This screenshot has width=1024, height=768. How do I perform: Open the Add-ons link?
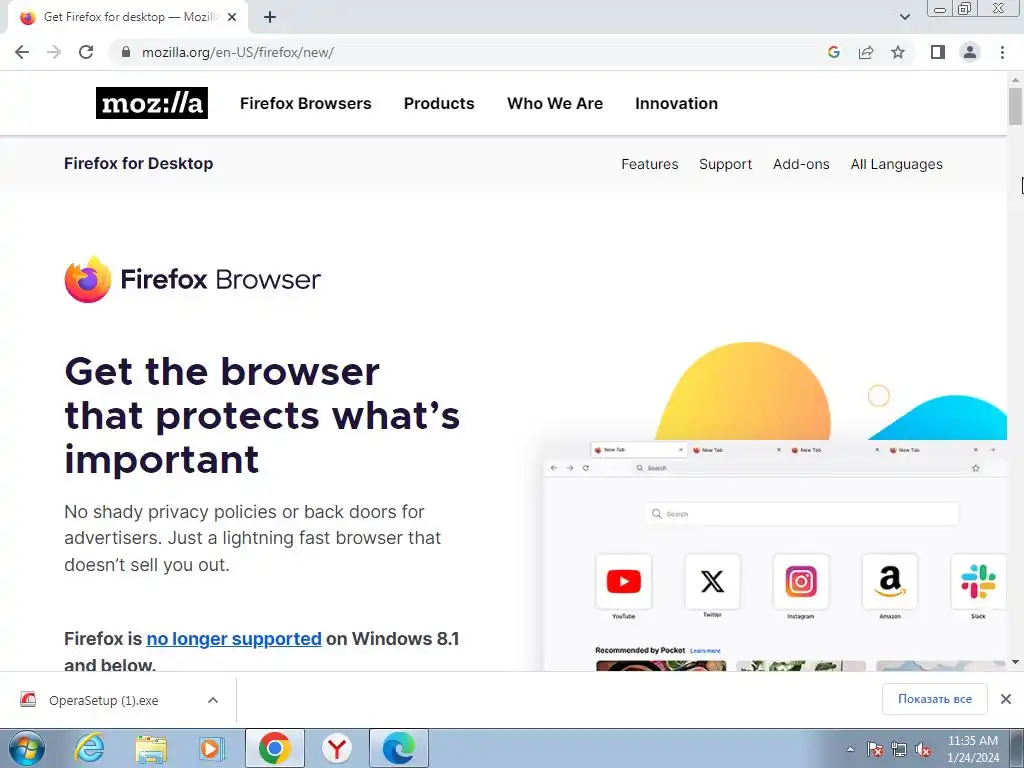click(801, 164)
